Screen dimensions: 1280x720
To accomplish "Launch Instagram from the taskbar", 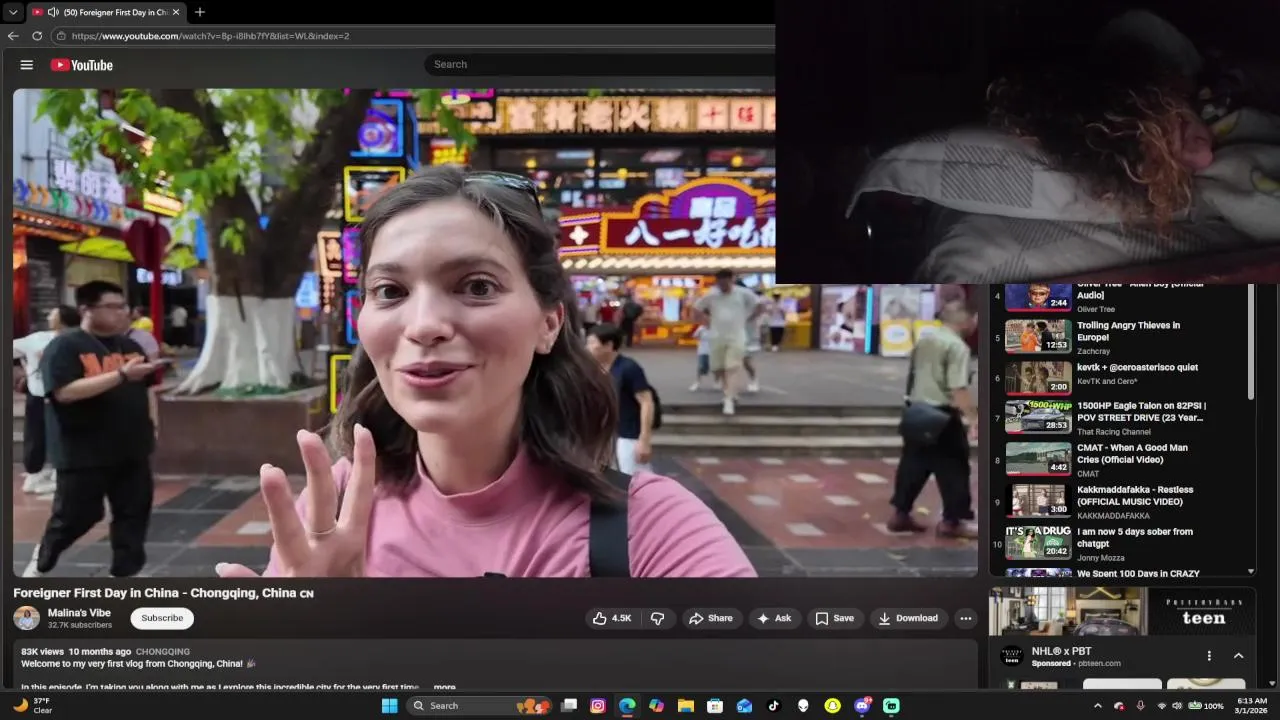I will [598, 705].
